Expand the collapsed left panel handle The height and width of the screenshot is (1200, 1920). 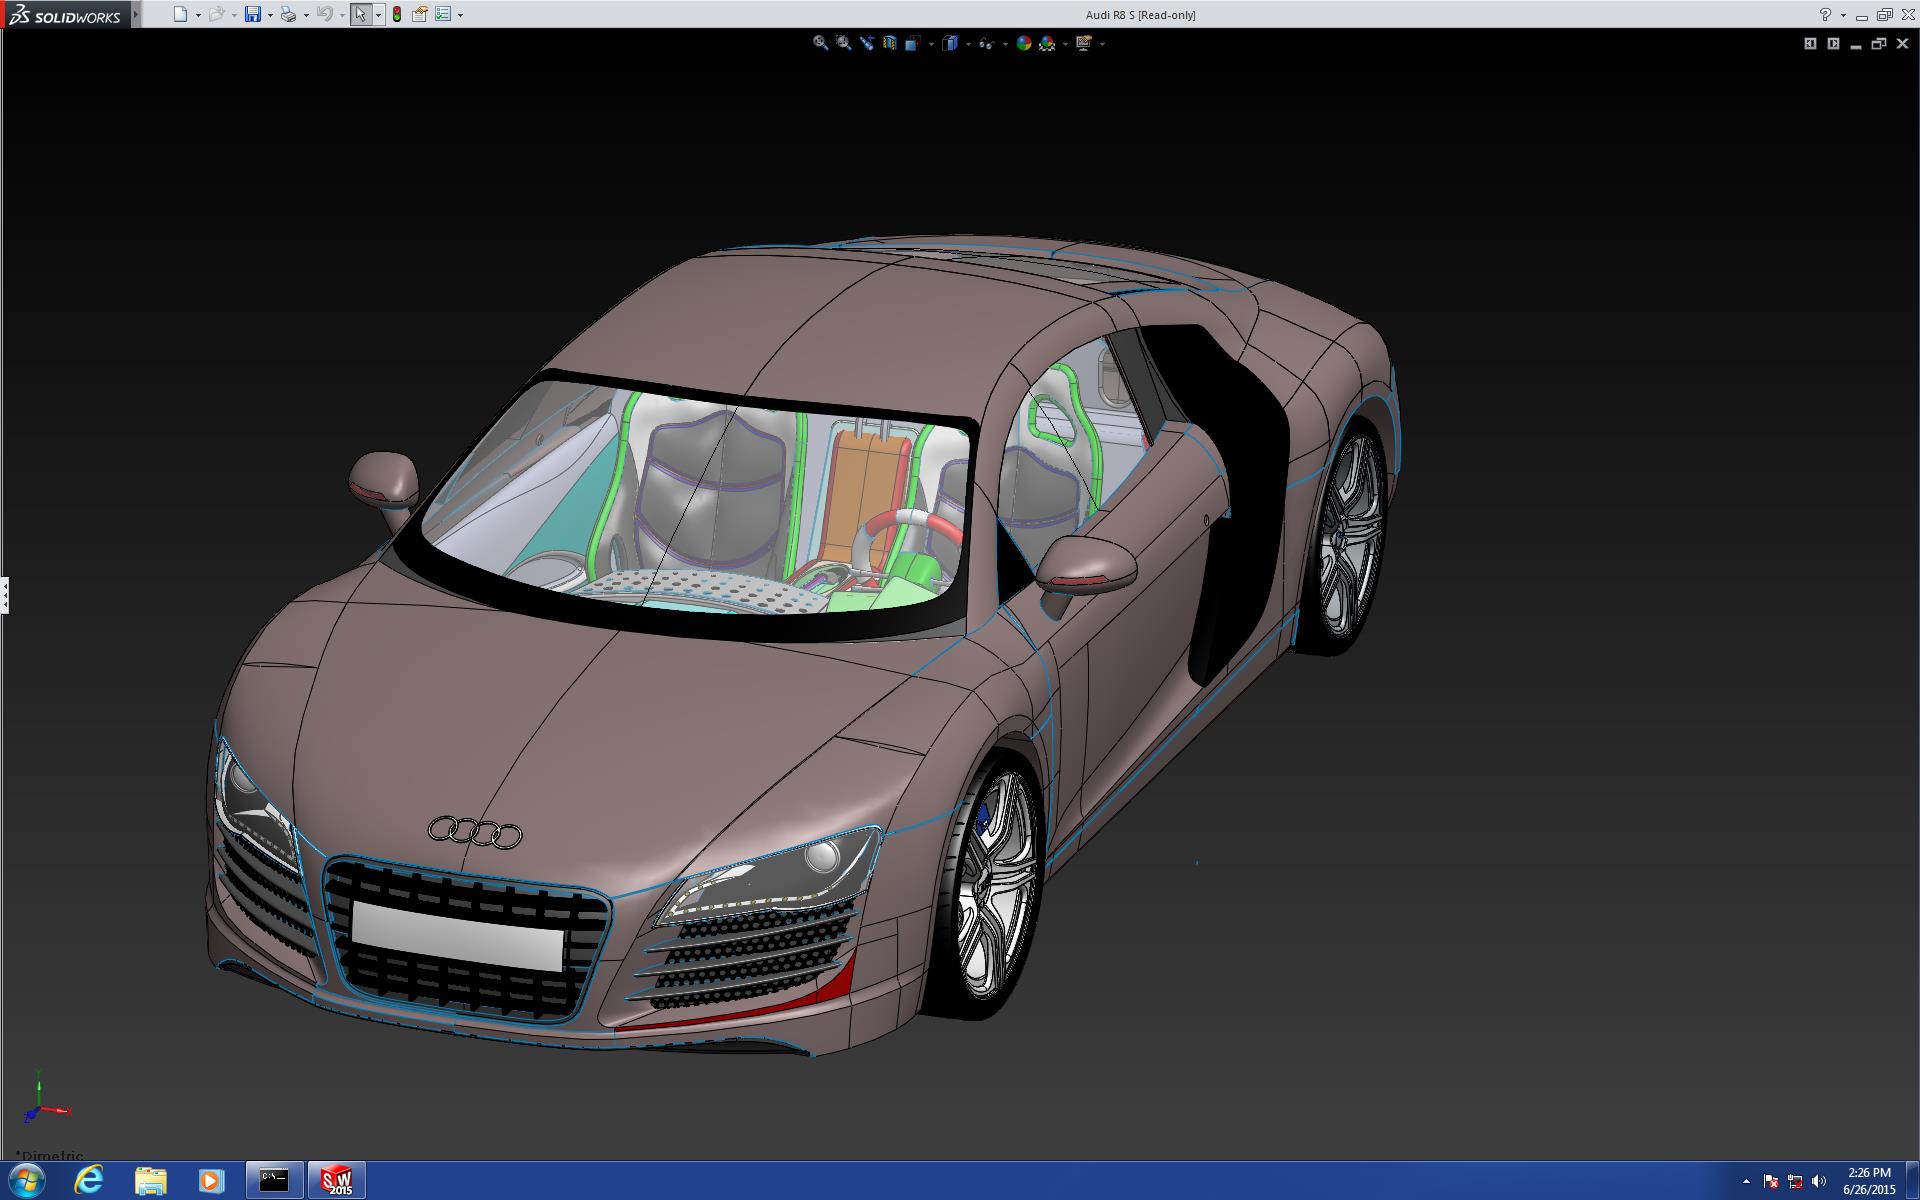[5, 595]
